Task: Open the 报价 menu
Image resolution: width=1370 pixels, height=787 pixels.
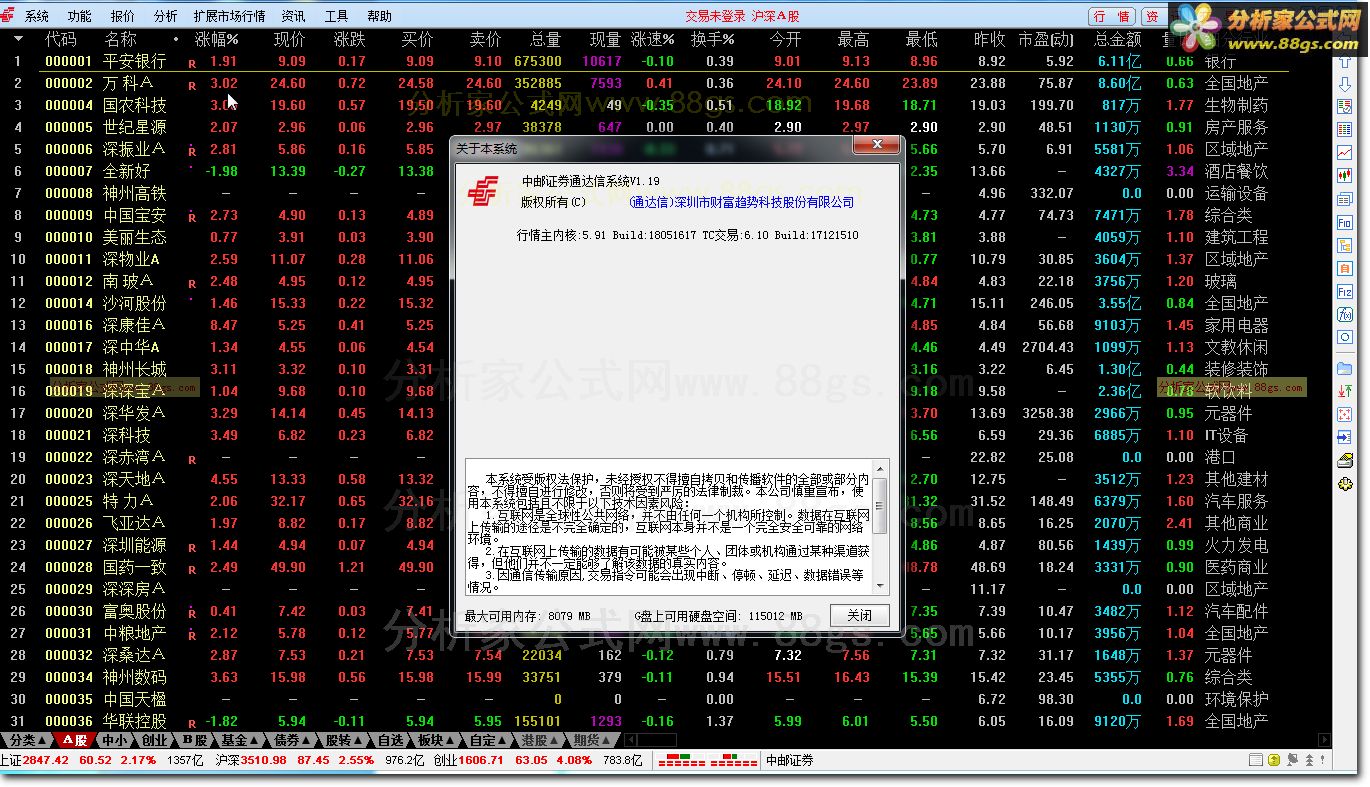Action: (x=123, y=16)
